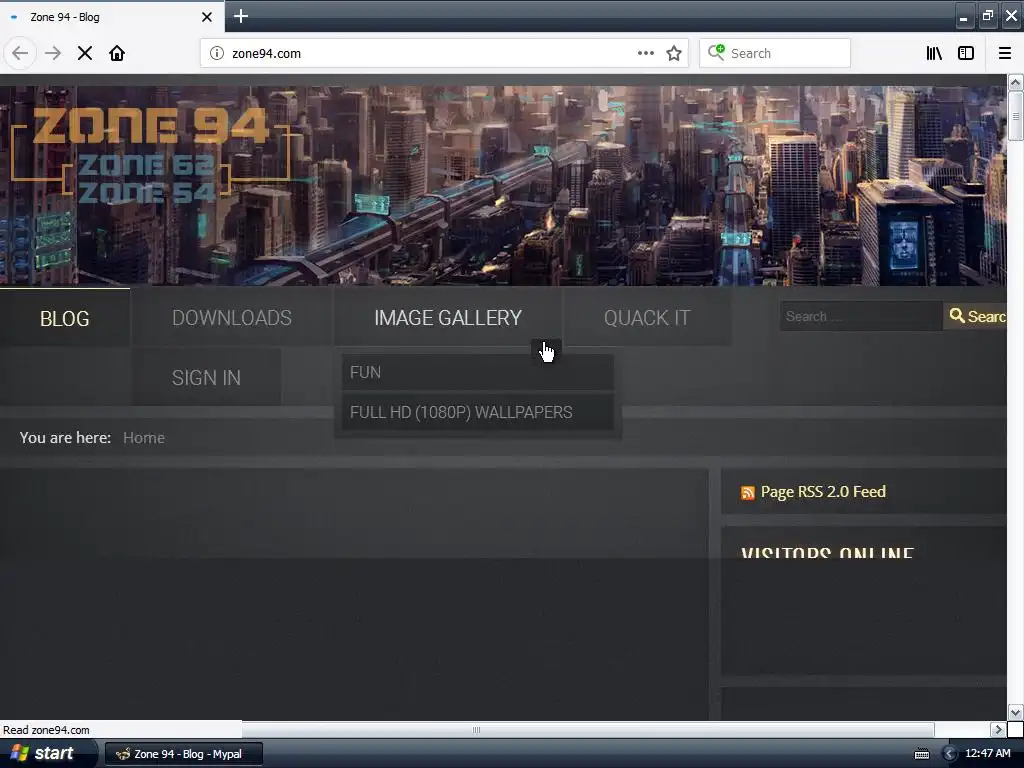
Task: Follow the Home breadcrumb link
Action: point(144,438)
